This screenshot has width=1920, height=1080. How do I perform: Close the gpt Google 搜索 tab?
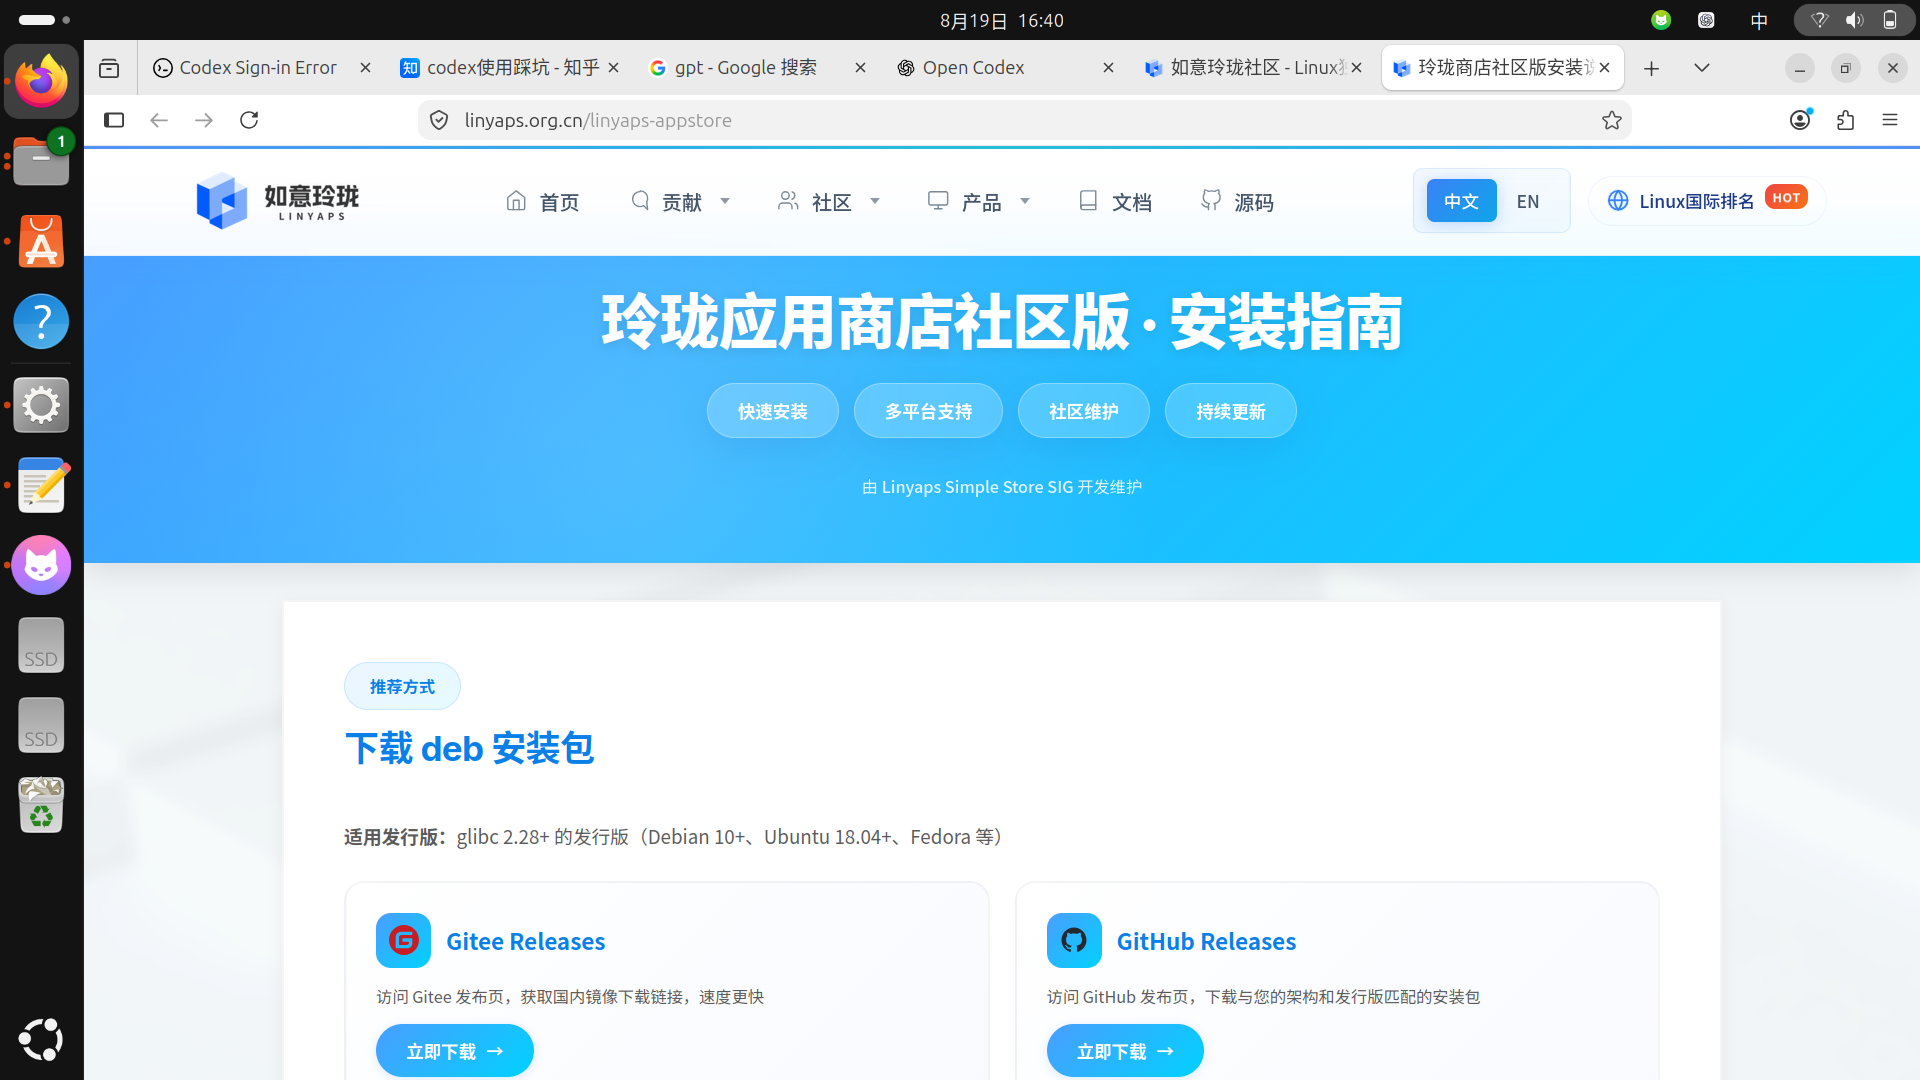pos(860,68)
